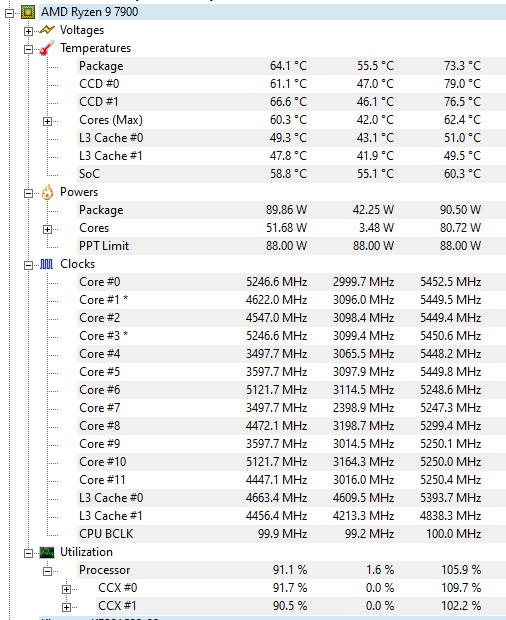Click the 80.72 W Cores max value

[x=461, y=228]
